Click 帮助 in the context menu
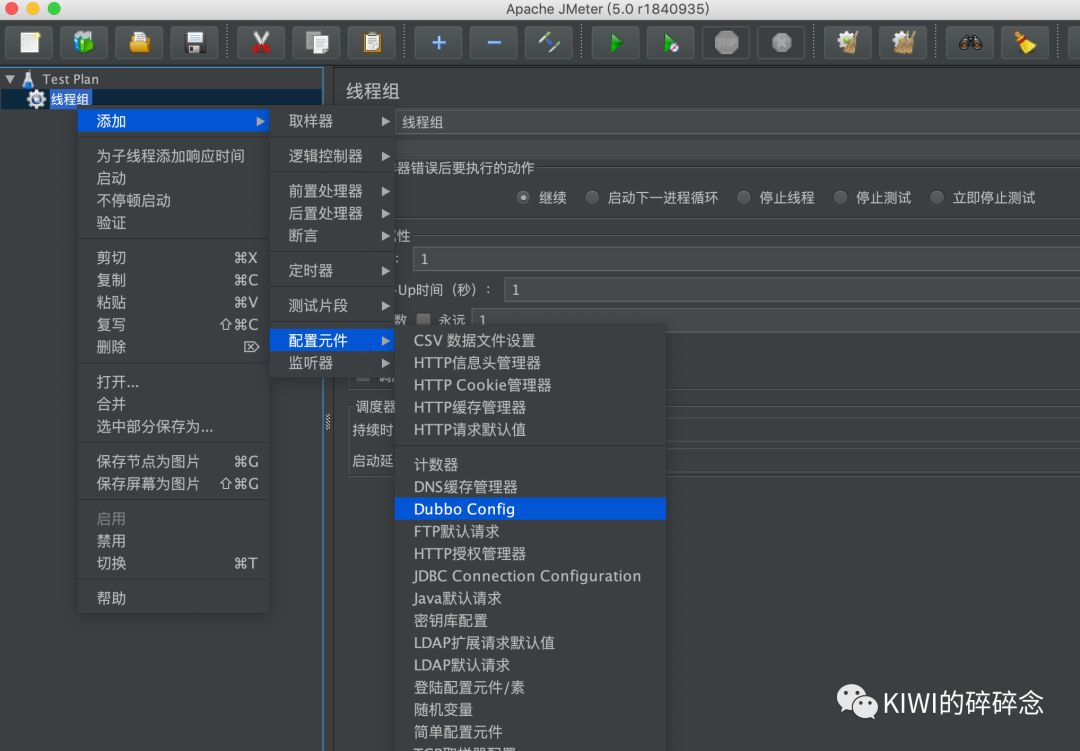The image size is (1080, 751). 173,598
